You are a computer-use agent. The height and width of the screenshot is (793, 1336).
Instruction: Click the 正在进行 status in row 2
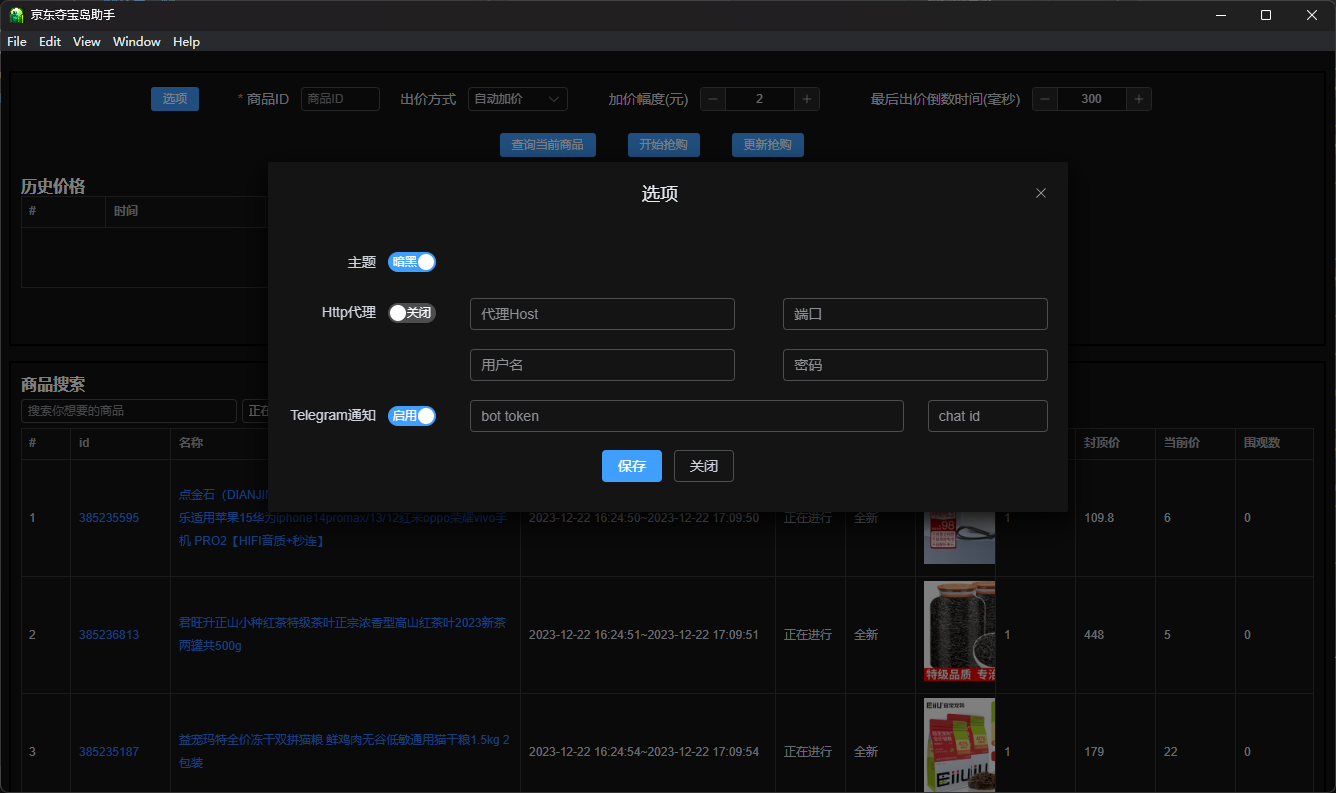tap(808, 635)
